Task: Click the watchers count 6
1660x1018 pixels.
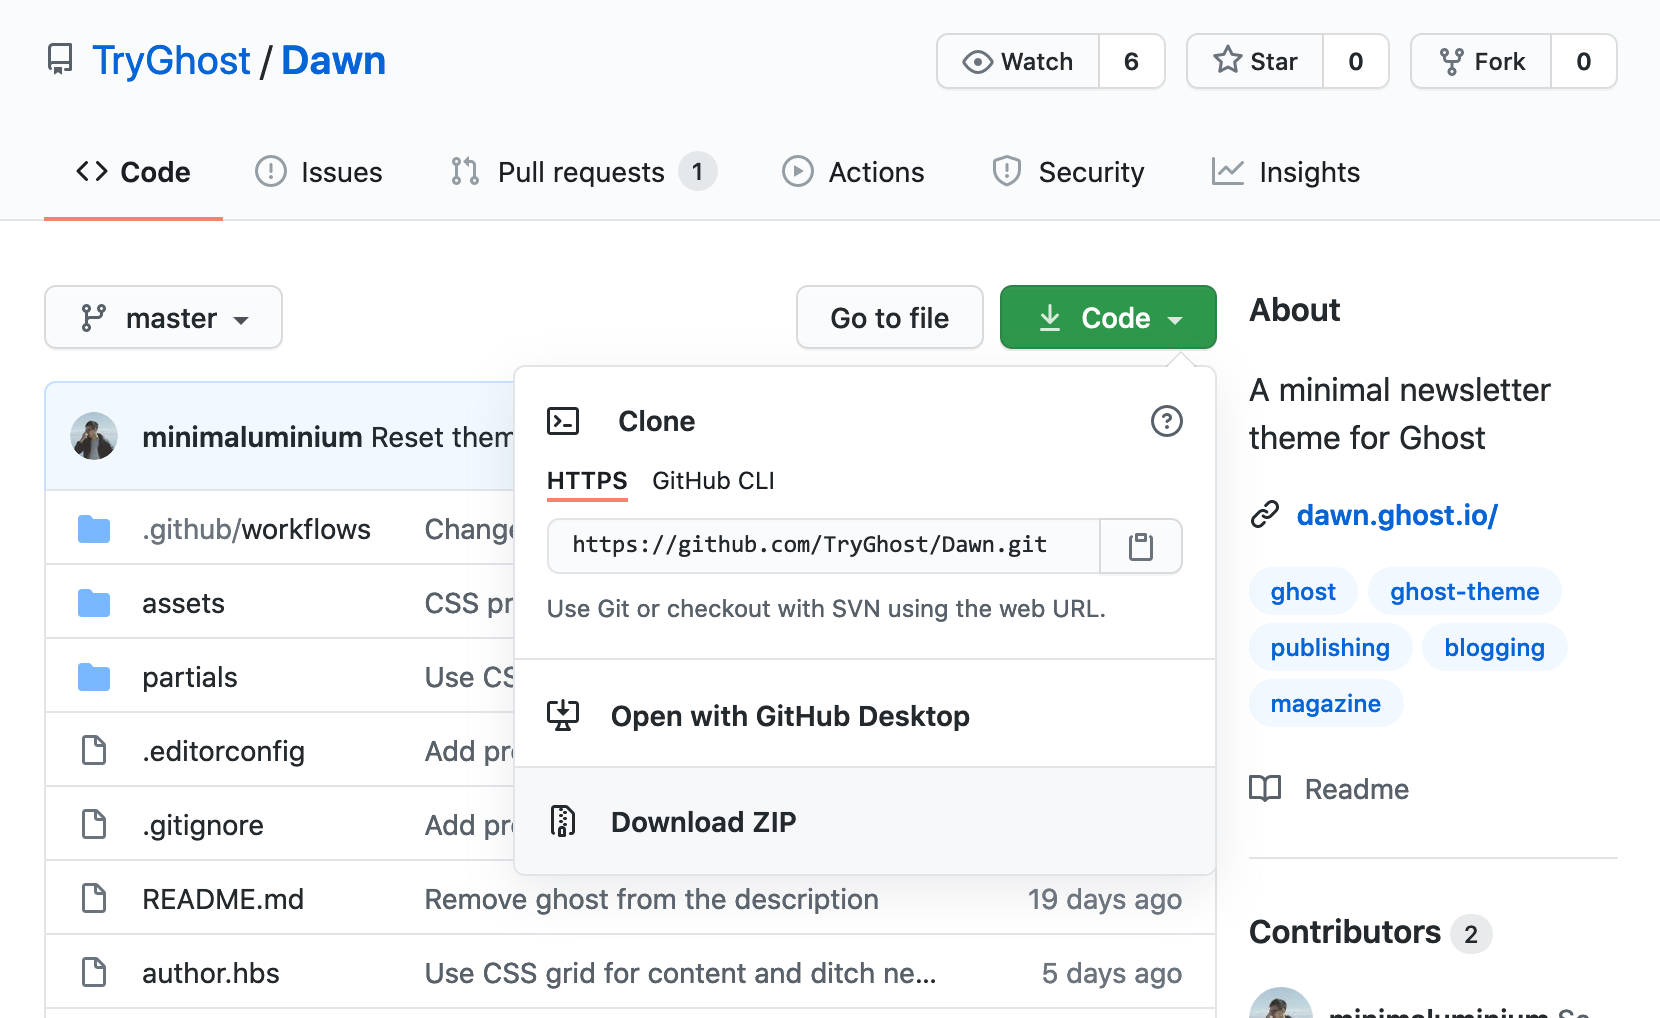Action: point(1131,62)
